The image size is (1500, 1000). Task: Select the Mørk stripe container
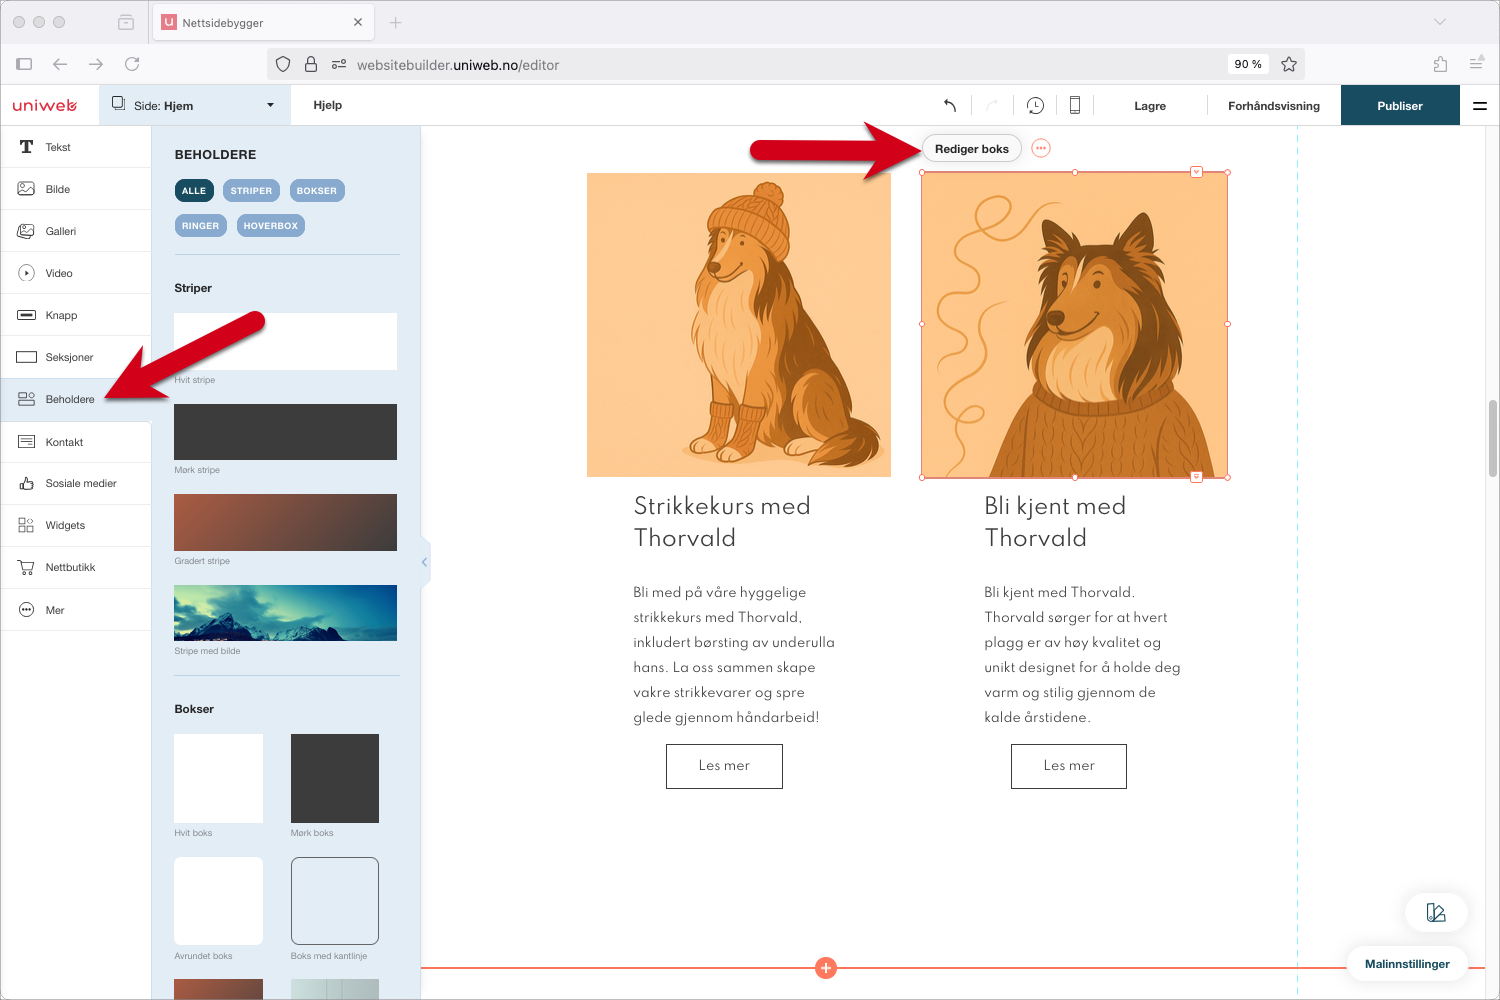(x=285, y=432)
